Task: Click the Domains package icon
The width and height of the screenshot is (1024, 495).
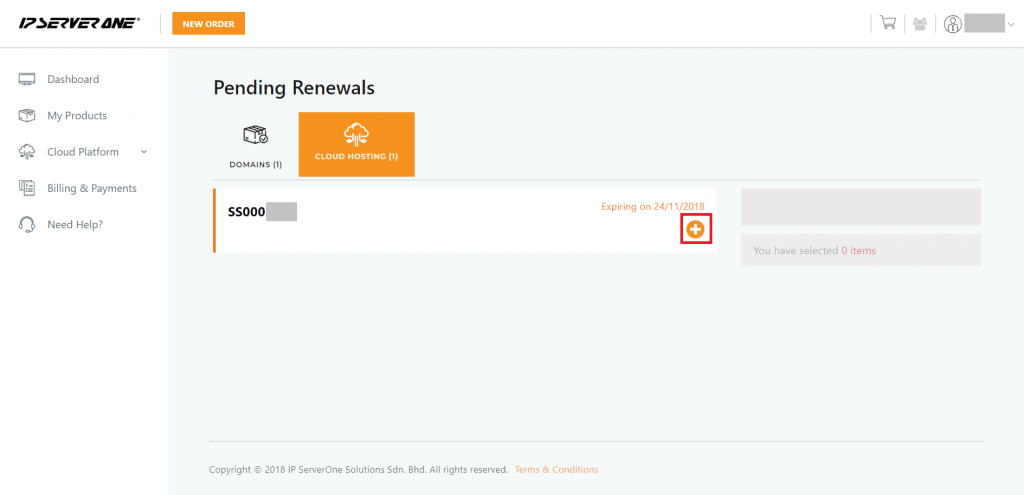Action: click(255, 135)
